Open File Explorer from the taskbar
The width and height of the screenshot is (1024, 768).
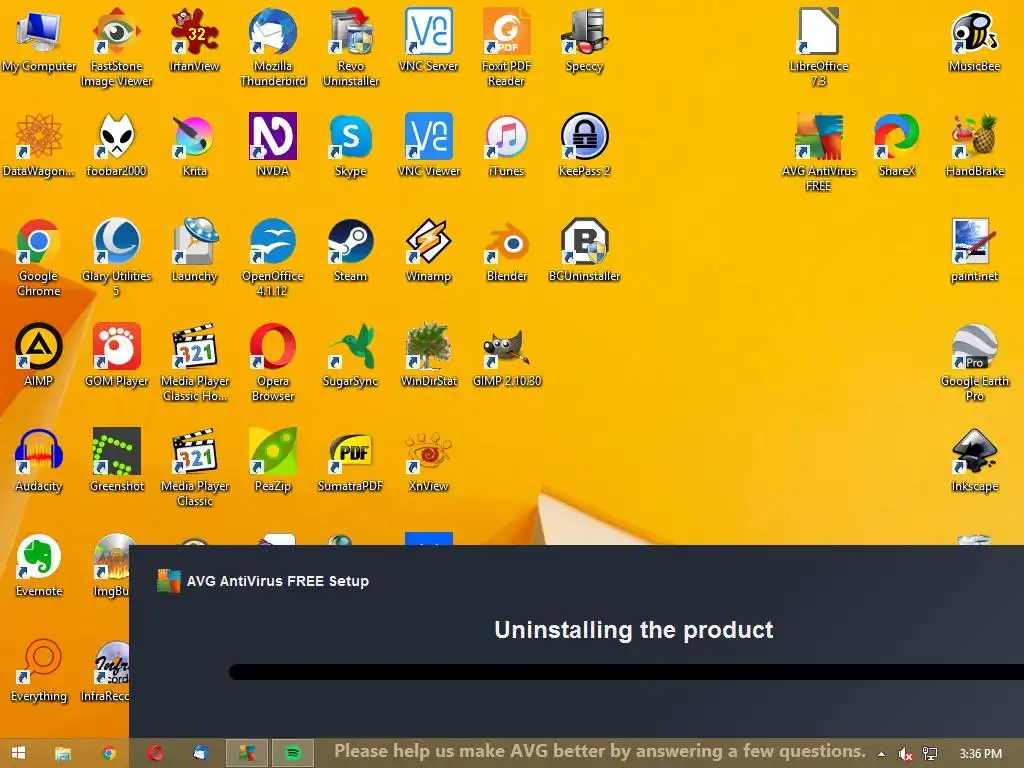coord(63,753)
